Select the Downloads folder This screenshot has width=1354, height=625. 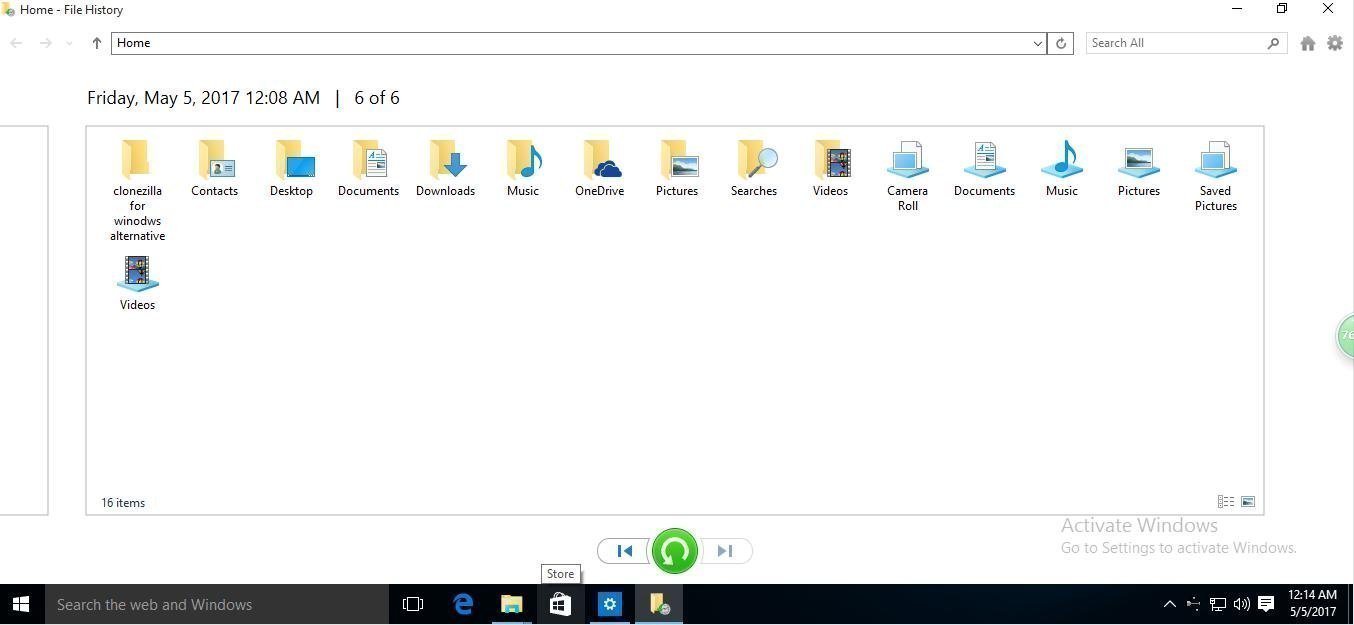[x=445, y=169]
